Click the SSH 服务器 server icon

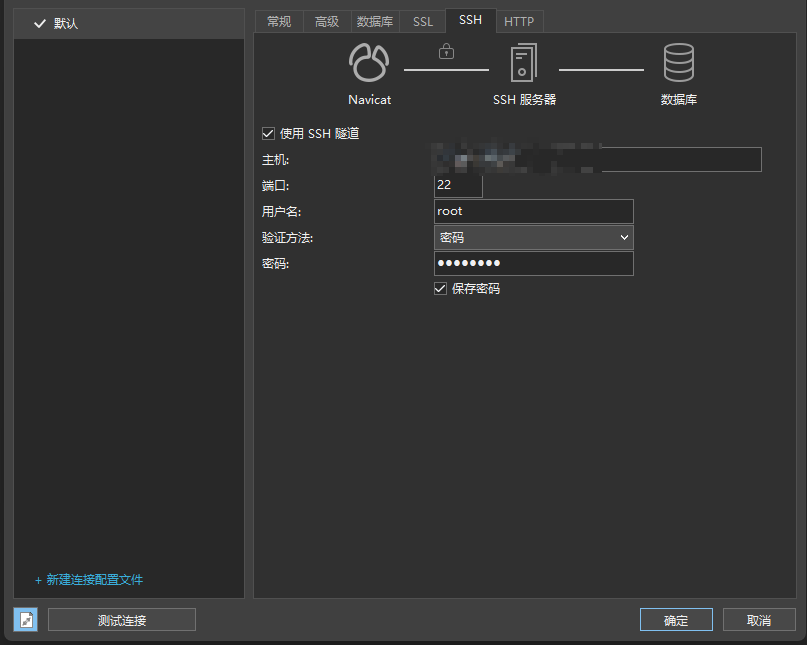pyautogui.click(x=524, y=63)
